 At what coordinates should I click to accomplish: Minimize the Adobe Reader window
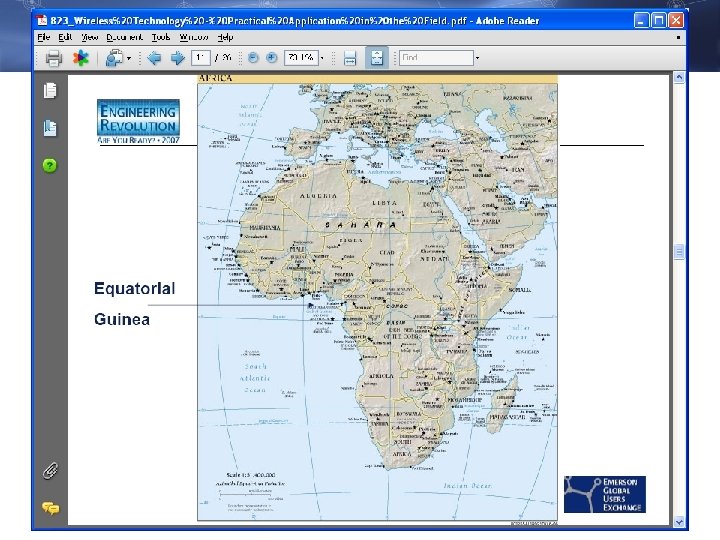pos(641,20)
